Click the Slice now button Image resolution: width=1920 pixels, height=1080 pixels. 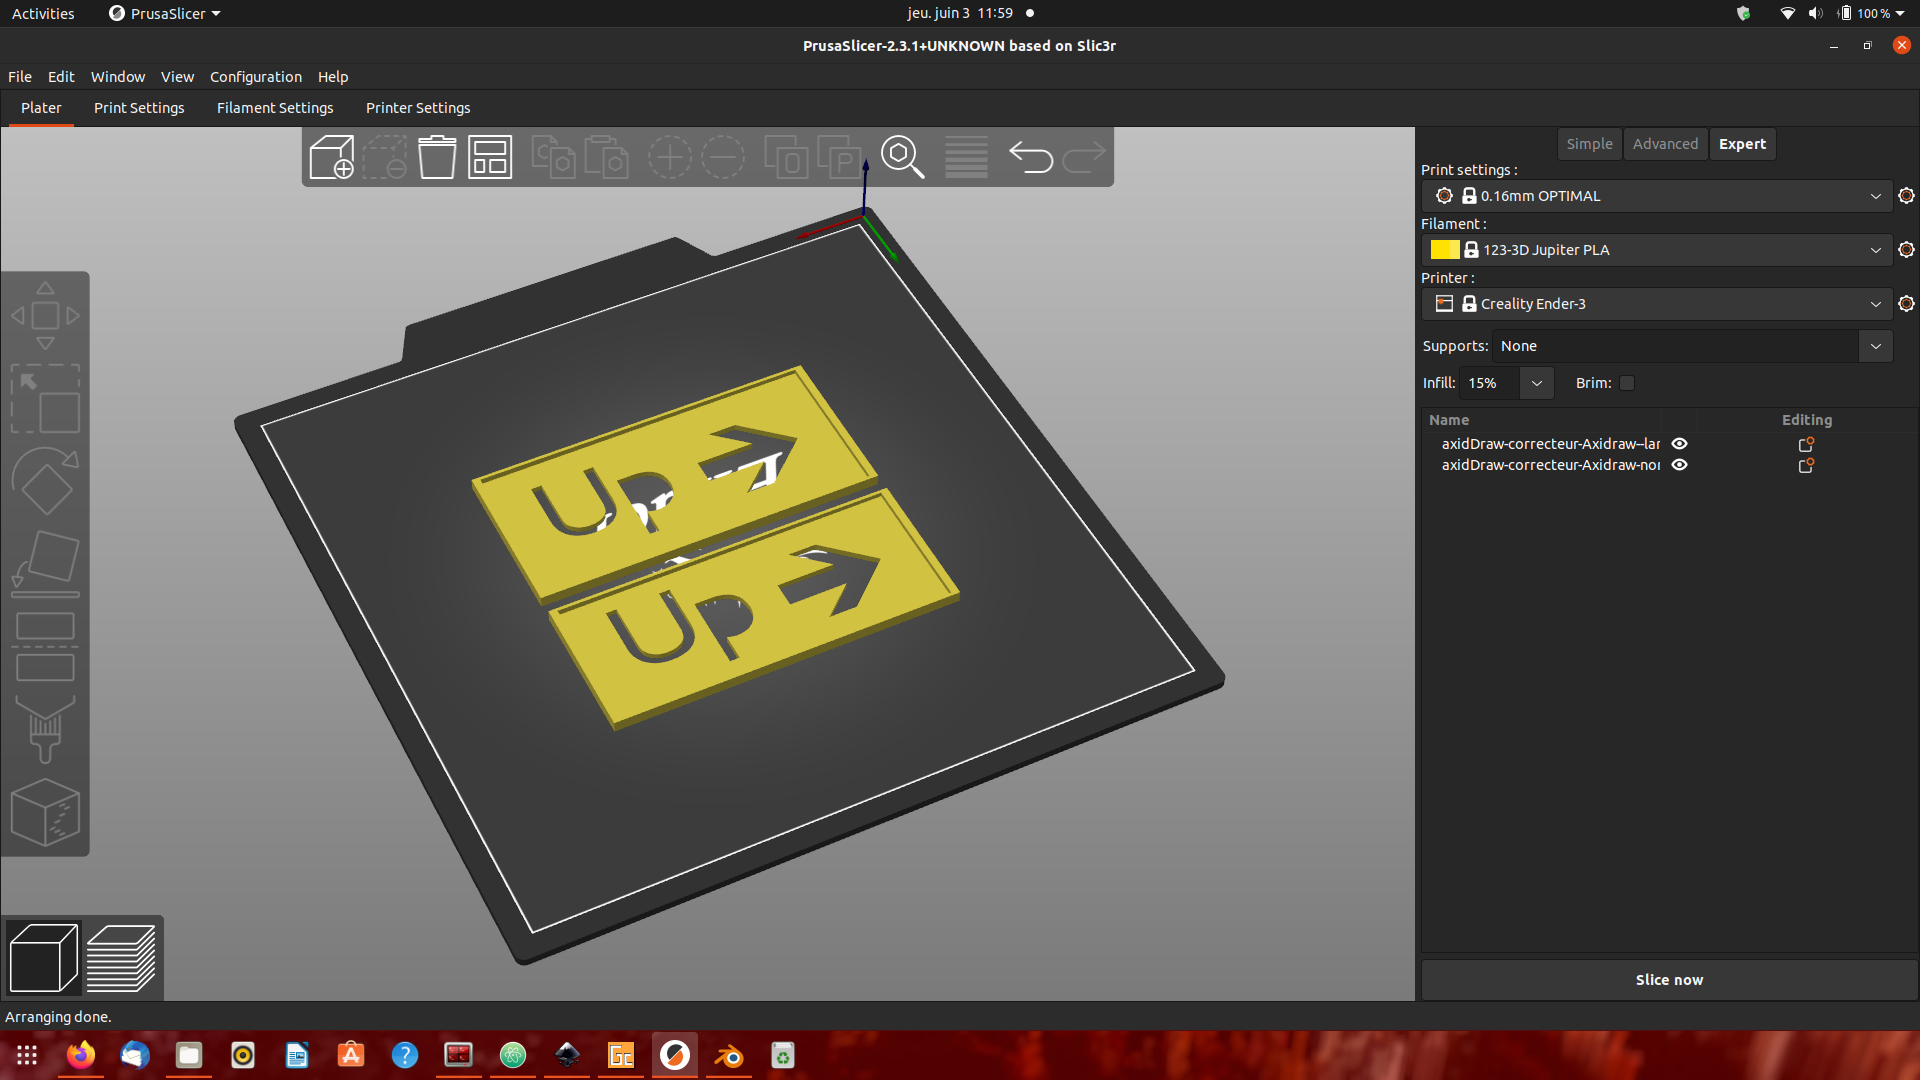click(1668, 979)
